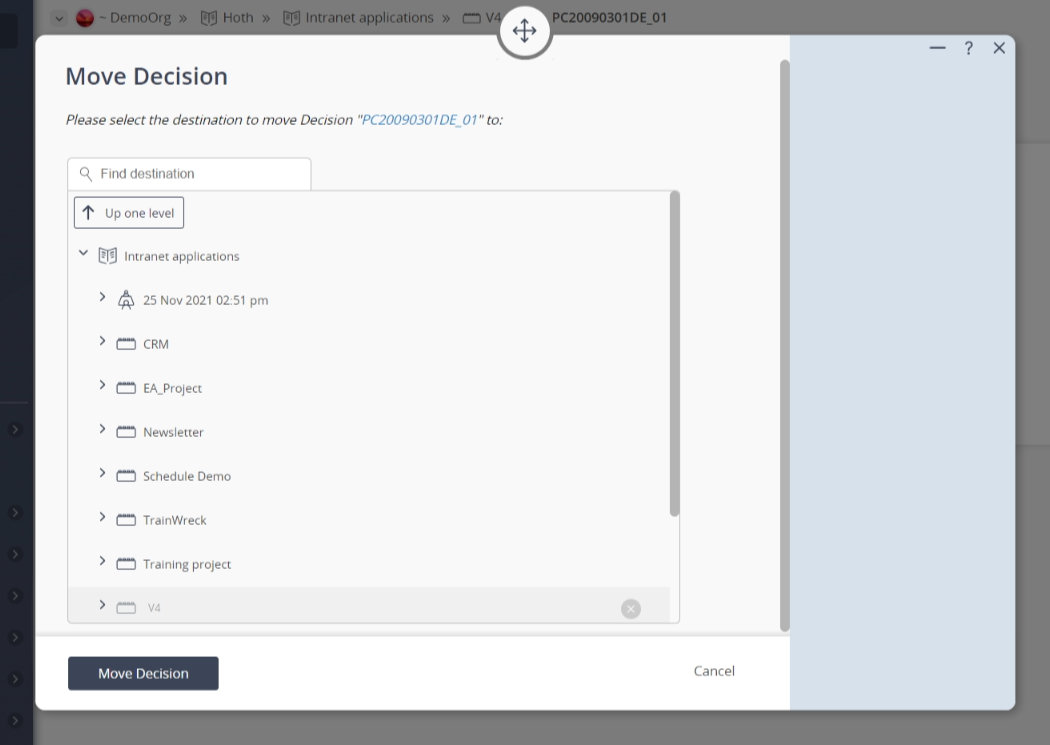Click the CRM project folder icon

tap(126, 344)
